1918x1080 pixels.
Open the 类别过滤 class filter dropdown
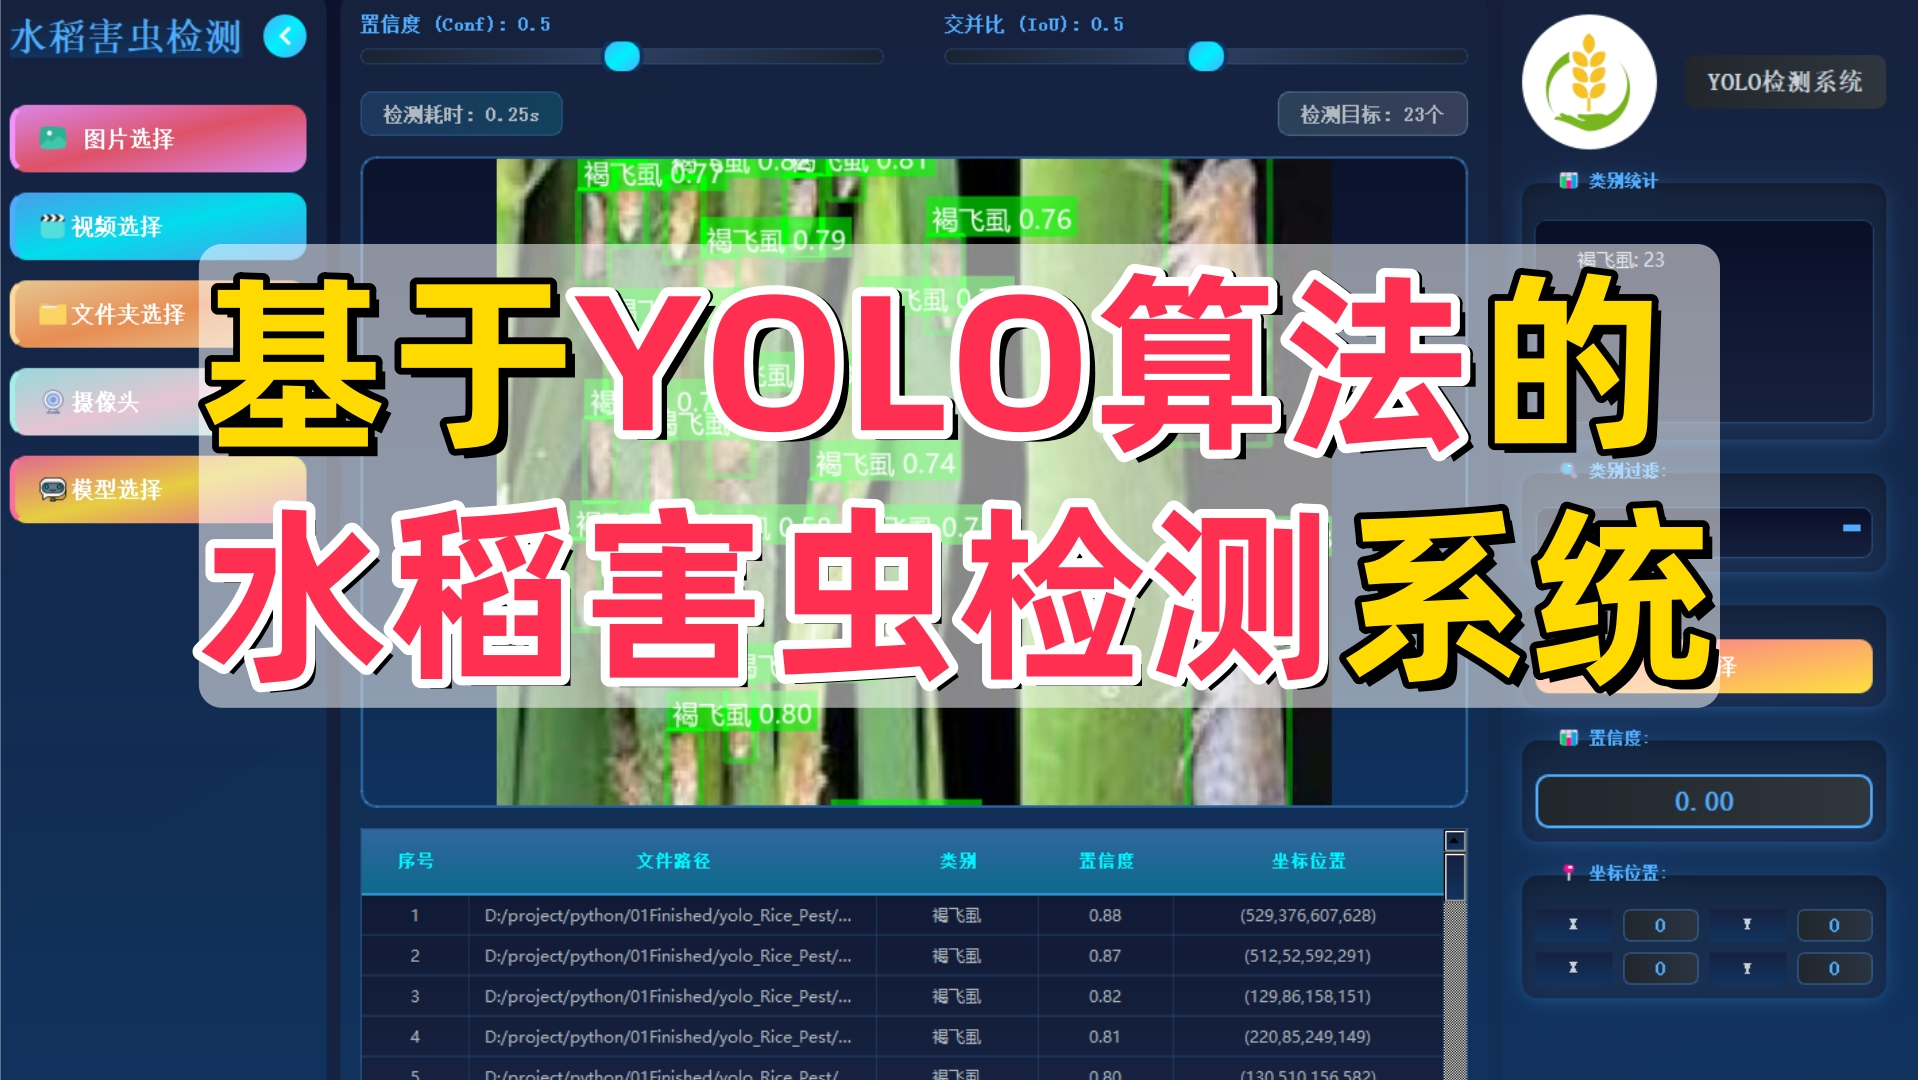[1703, 532]
